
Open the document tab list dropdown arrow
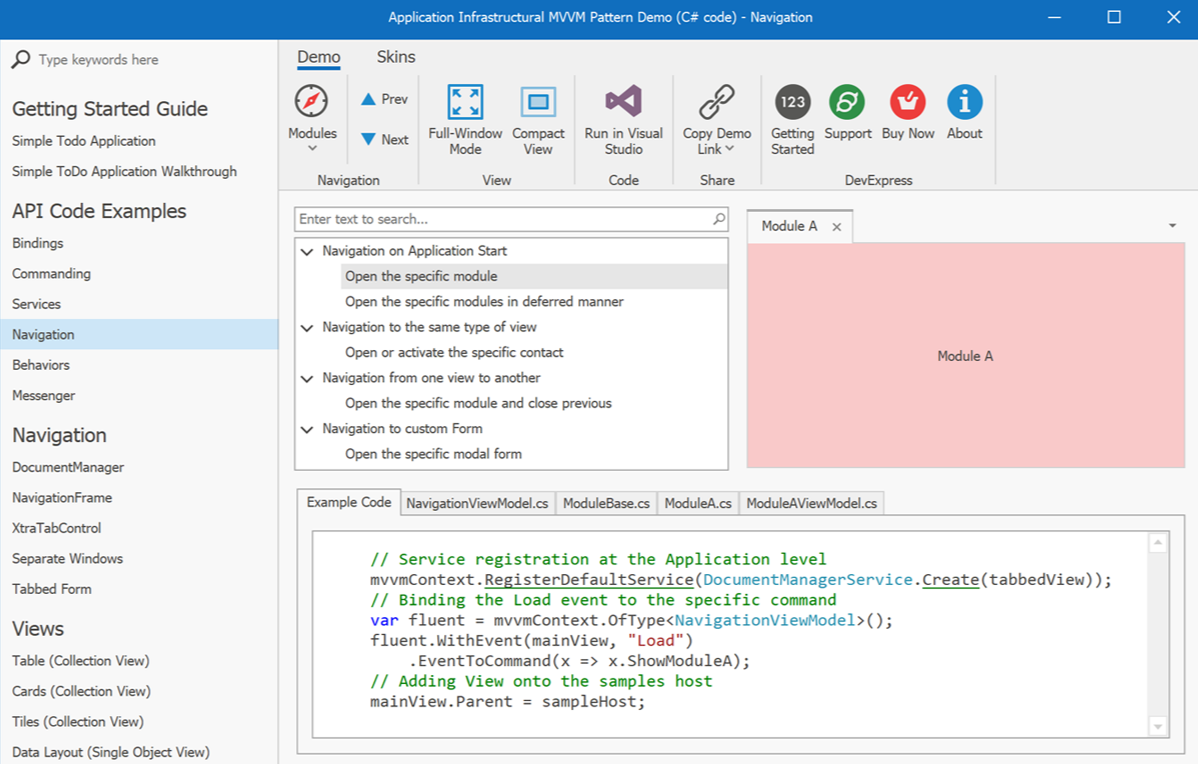pyautogui.click(x=1172, y=225)
